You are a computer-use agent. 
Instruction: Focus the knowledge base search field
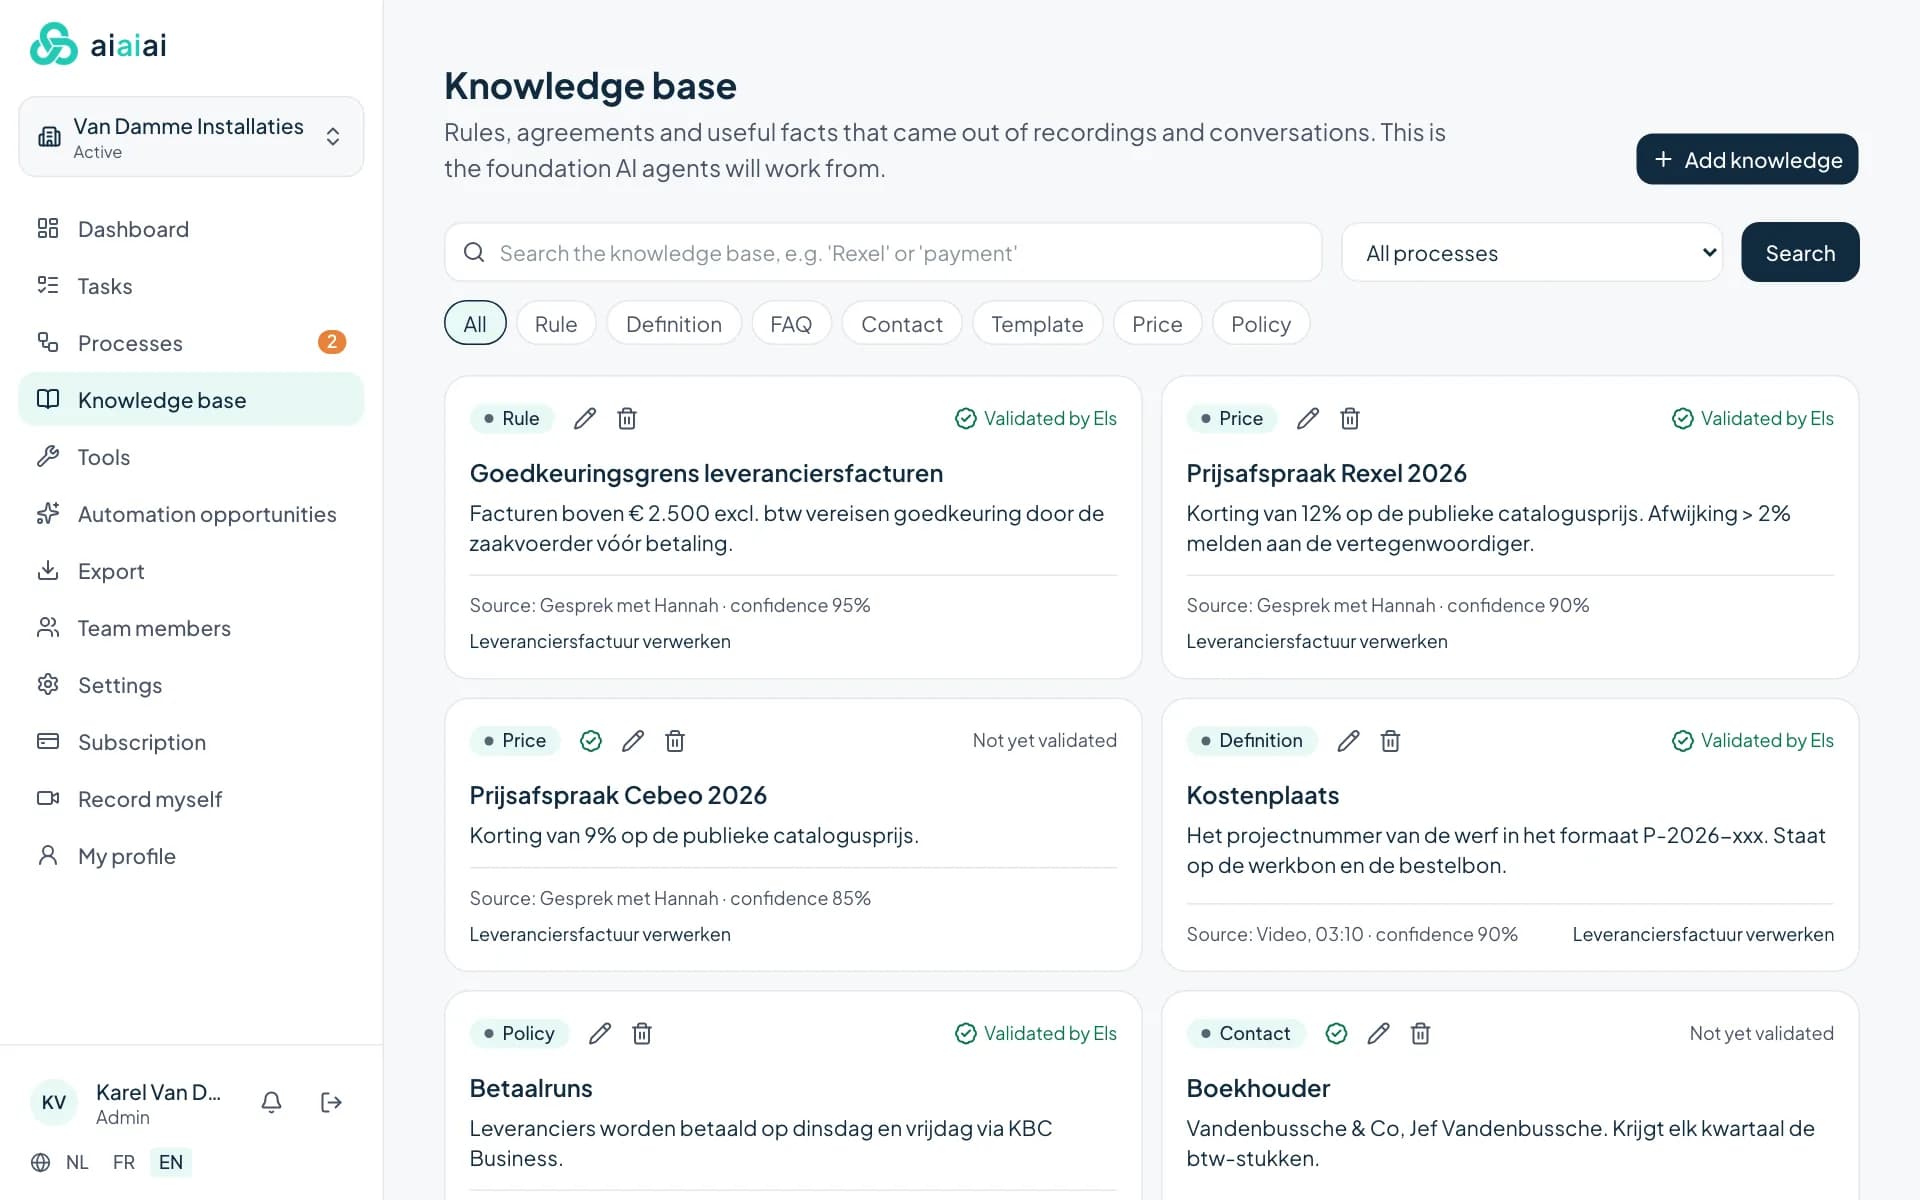point(883,252)
